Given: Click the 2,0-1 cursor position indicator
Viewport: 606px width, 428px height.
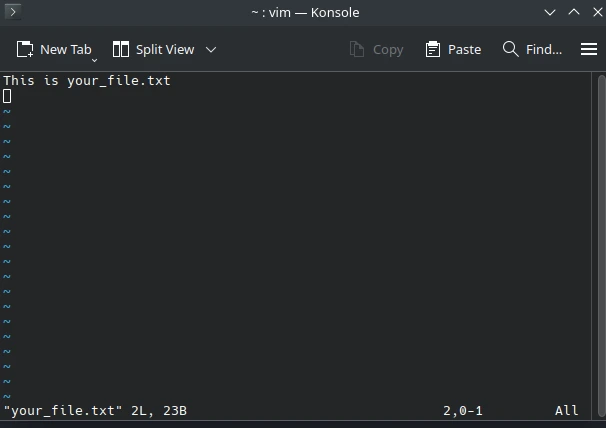Looking at the screenshot, I should [x=463, y=411].
